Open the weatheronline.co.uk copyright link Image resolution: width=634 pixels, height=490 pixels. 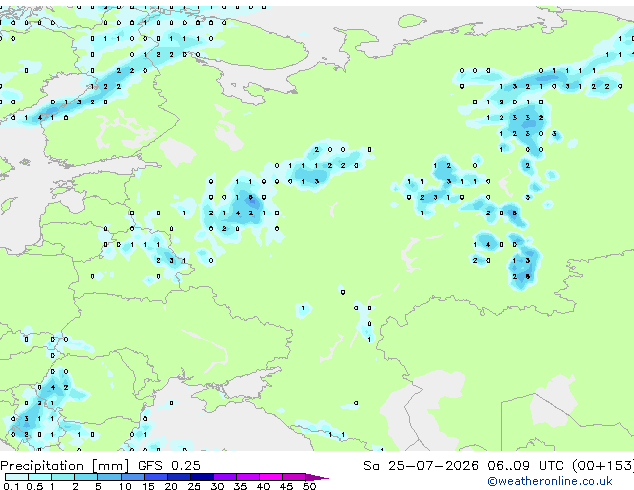pyautogui.click(x=550, y=481)
